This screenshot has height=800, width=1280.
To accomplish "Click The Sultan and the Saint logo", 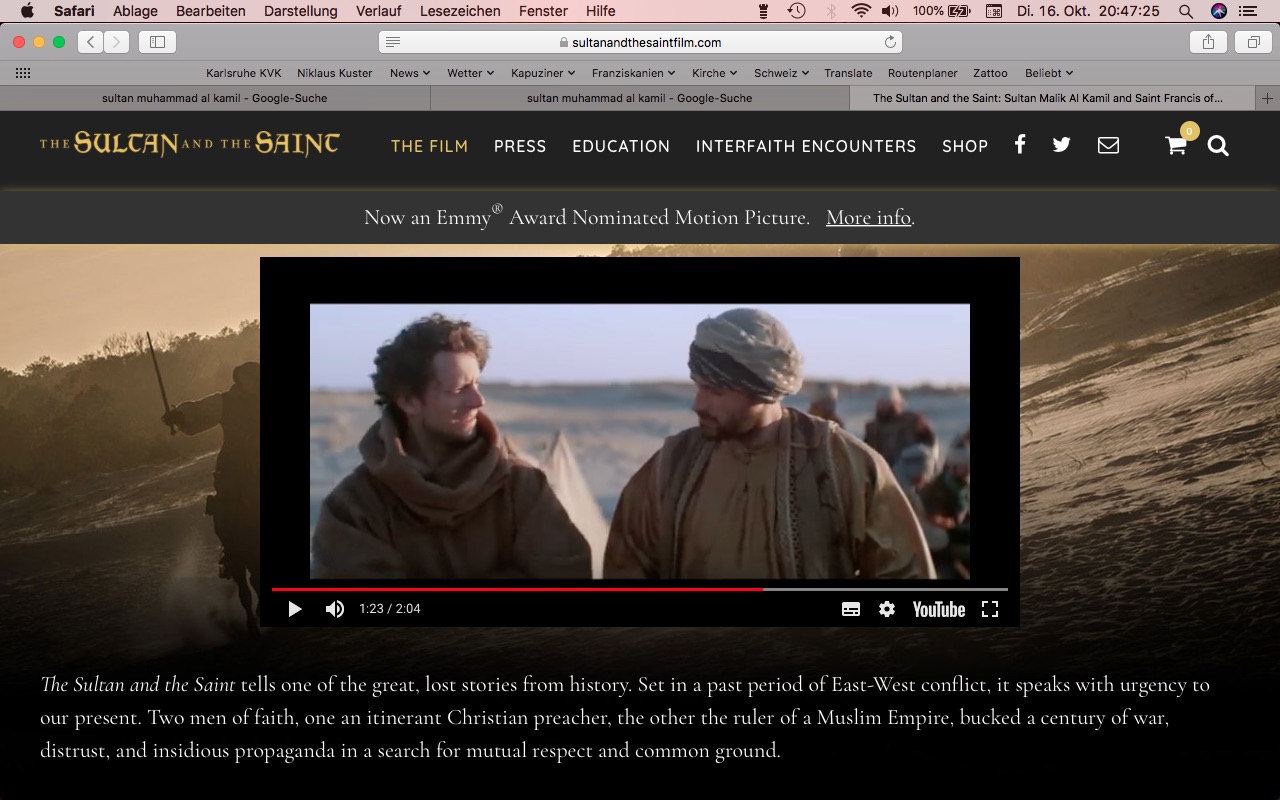I will coord(190,144).
